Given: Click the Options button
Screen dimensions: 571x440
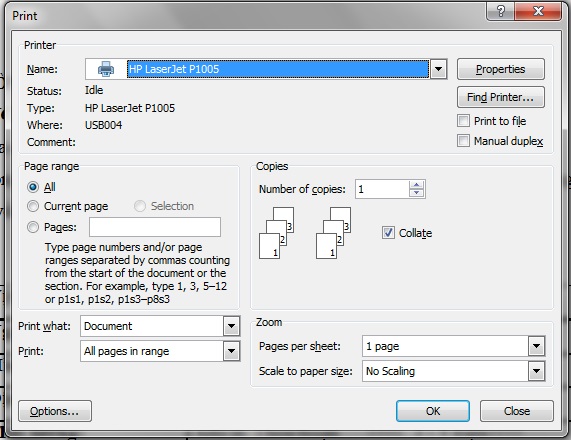Looking at the screenshot, I should click(55, 411).
